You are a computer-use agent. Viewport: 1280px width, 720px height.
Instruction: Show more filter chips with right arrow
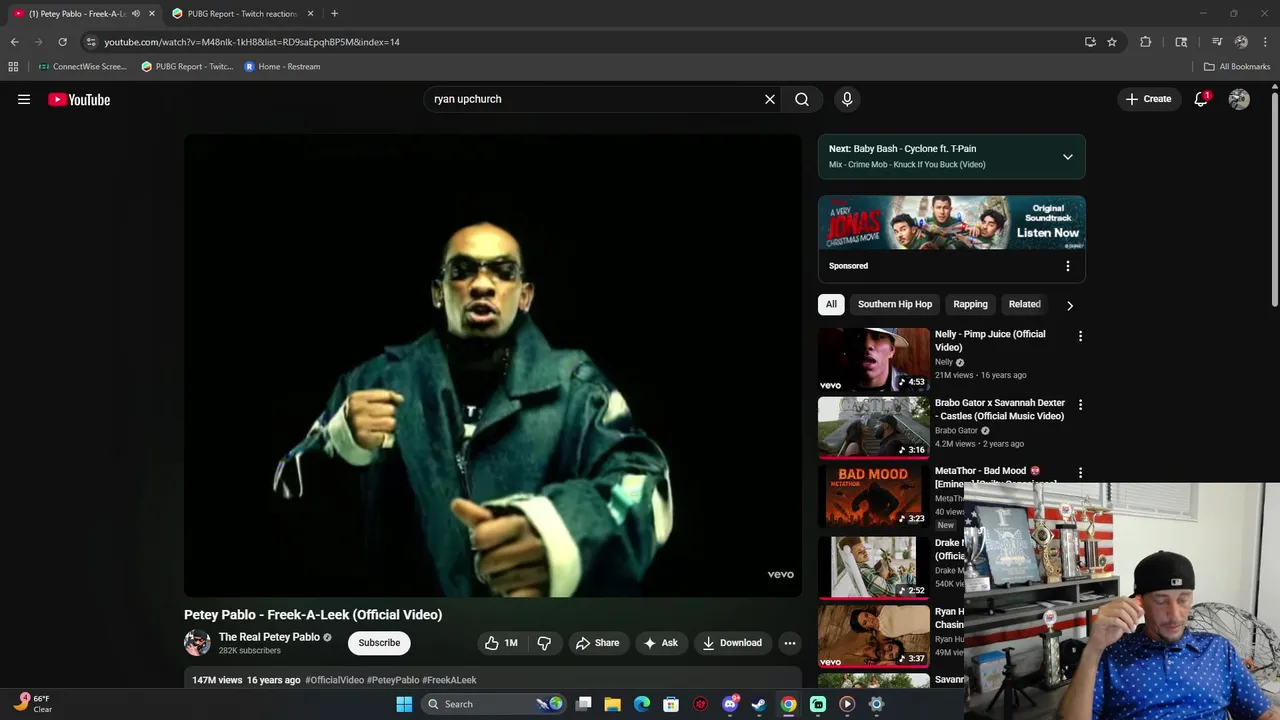click(x=1070, y=305)
